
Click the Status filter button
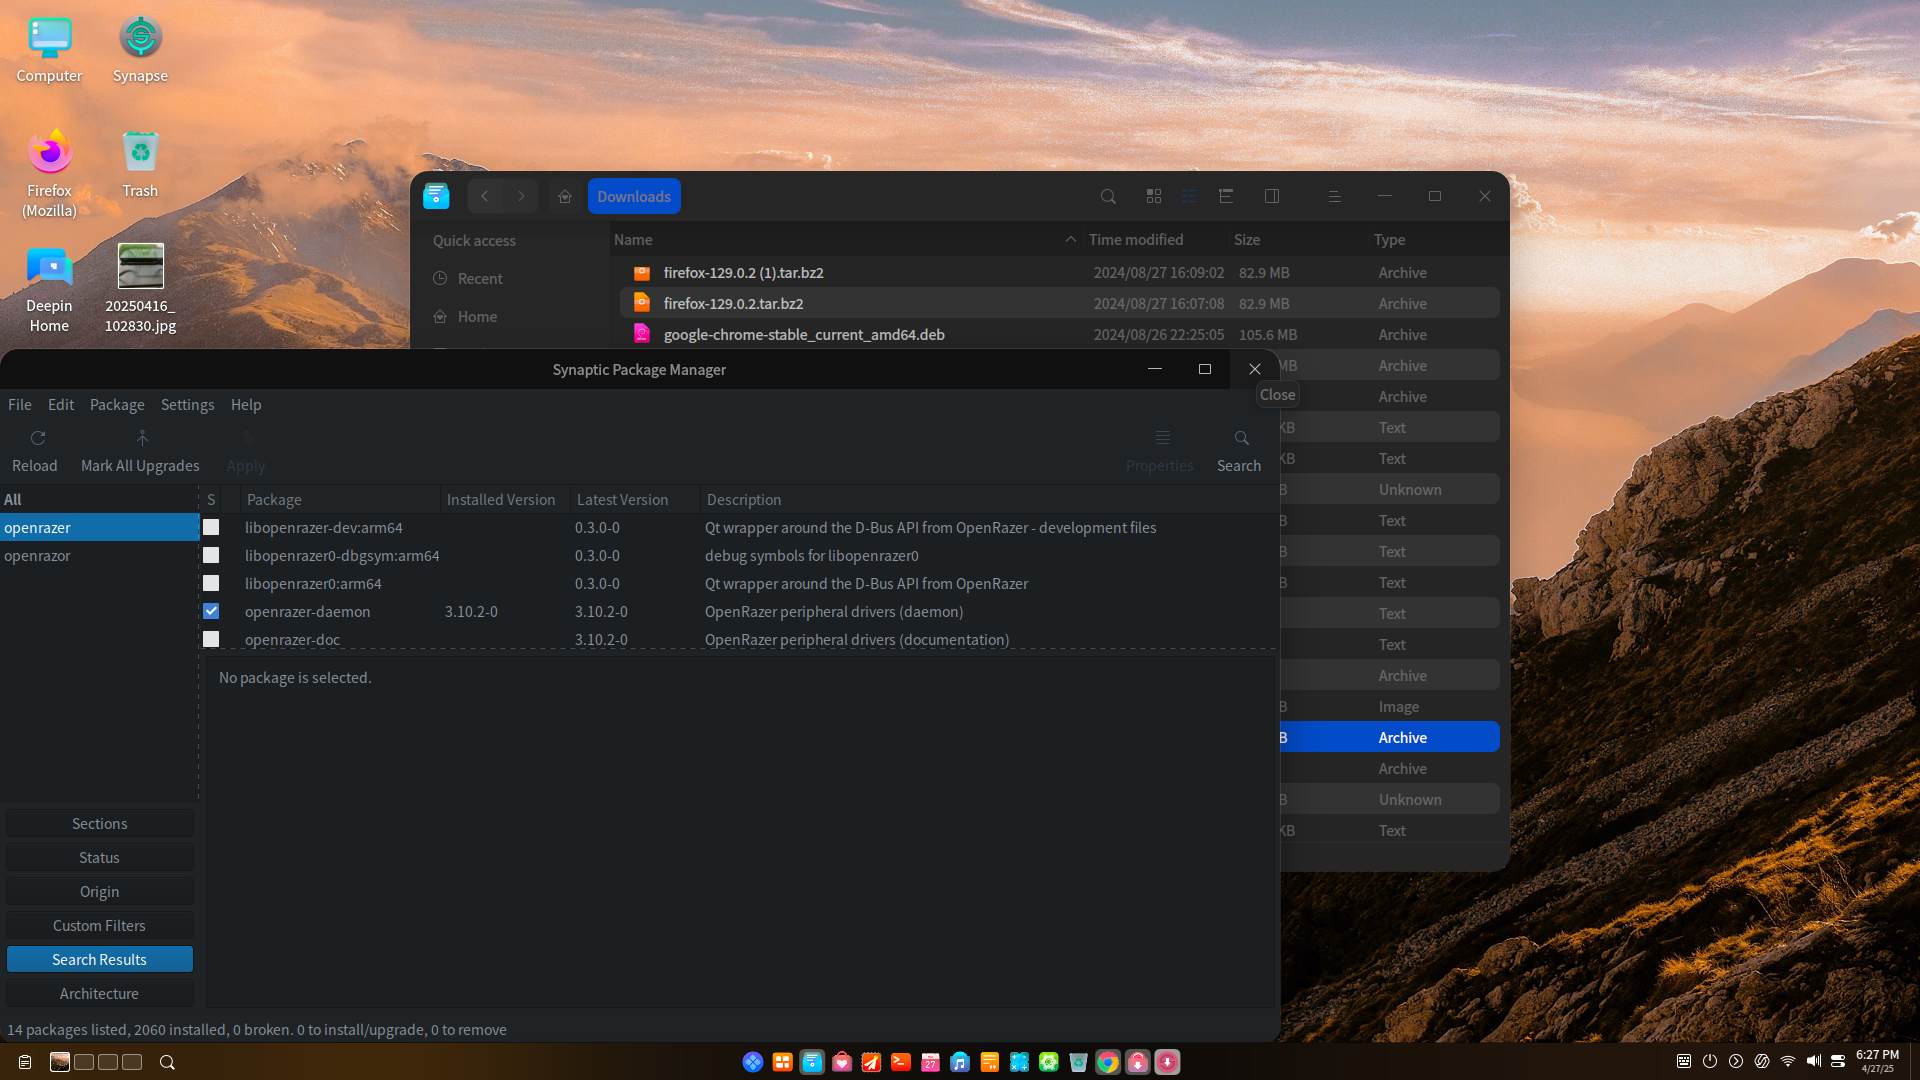point(100,858)
